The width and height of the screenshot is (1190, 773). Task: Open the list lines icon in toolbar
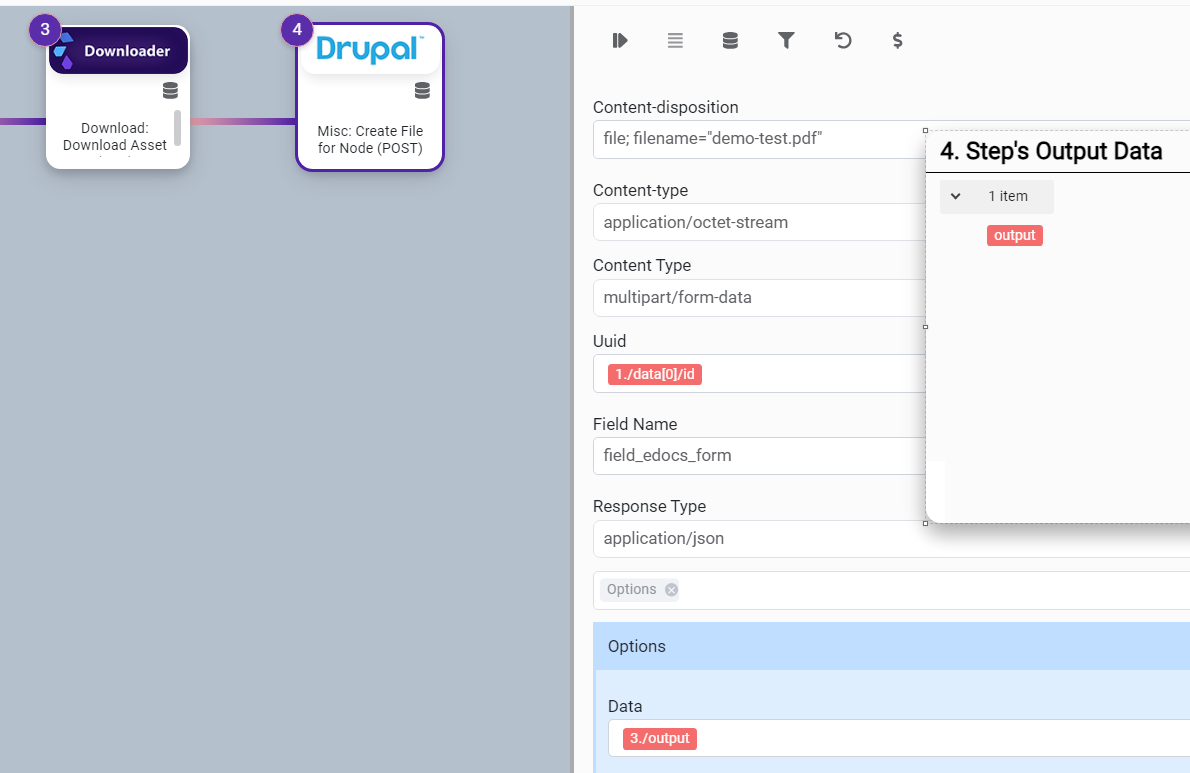tap(675, 41)
